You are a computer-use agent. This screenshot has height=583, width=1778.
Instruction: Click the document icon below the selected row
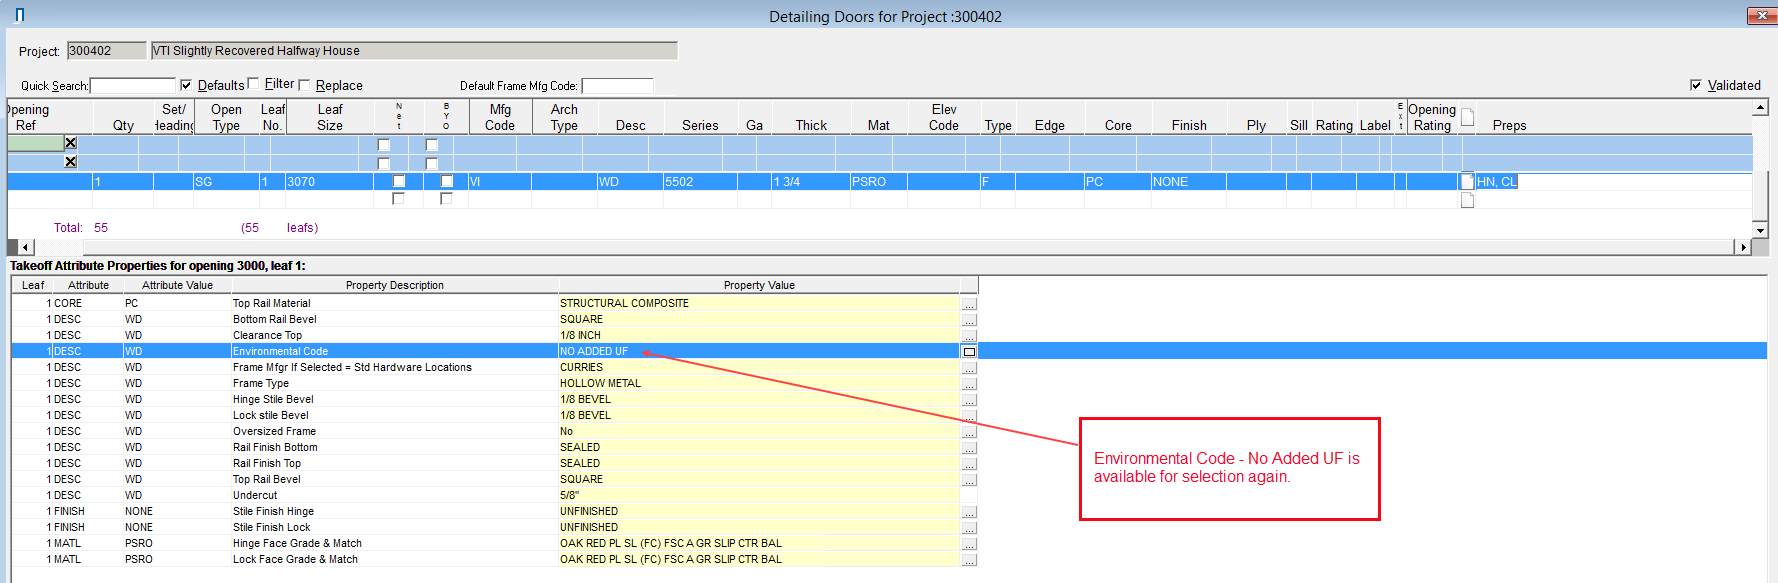1467,200
